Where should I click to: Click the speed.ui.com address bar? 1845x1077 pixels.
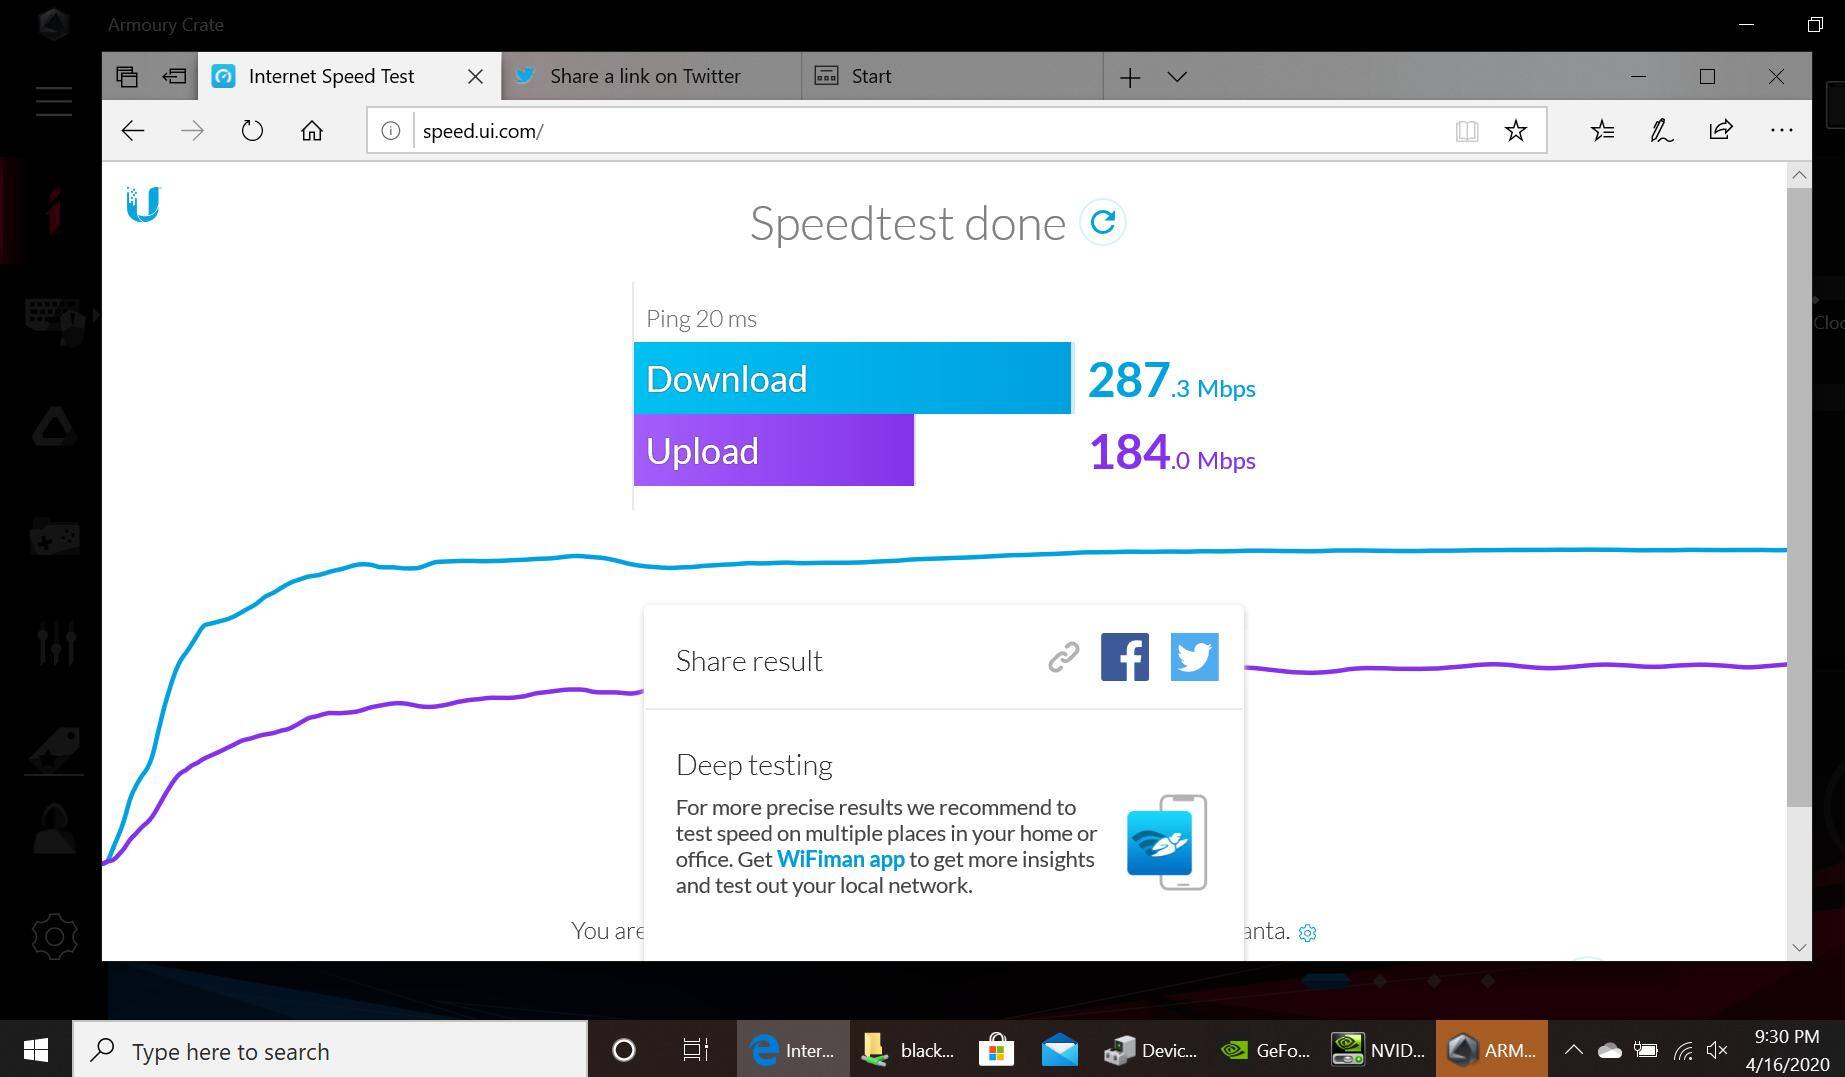tap(900, 131)
